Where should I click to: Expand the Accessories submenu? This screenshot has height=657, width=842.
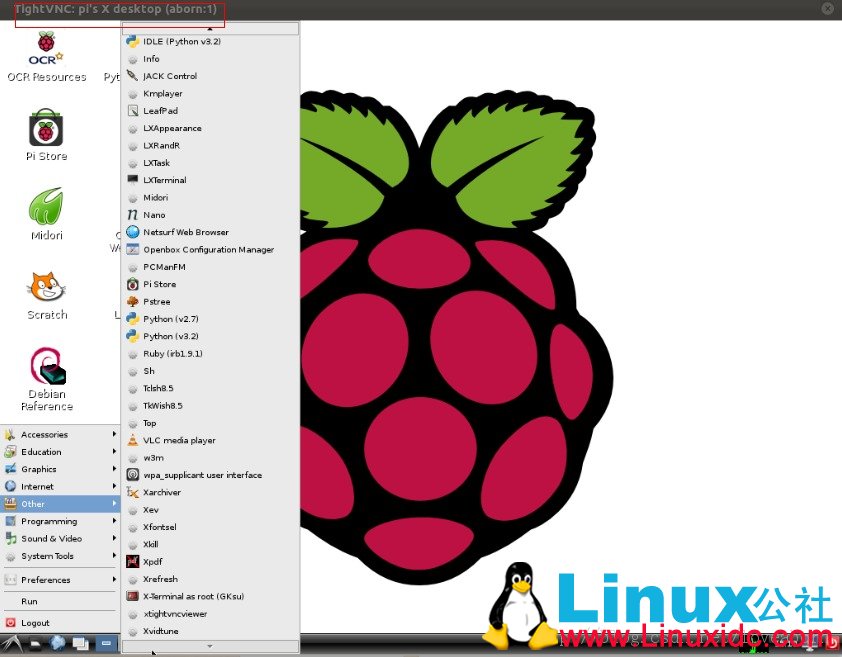pos(60,435)
